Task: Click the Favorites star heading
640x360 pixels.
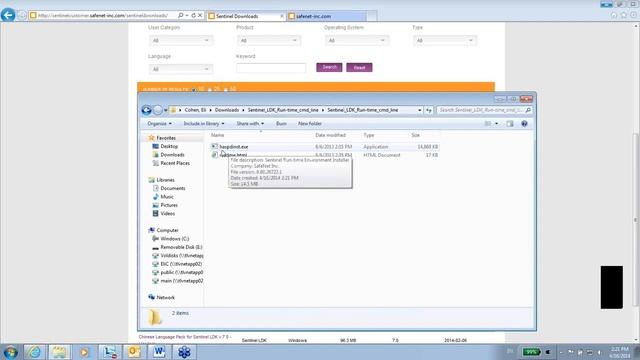Action: coord(166,138)
